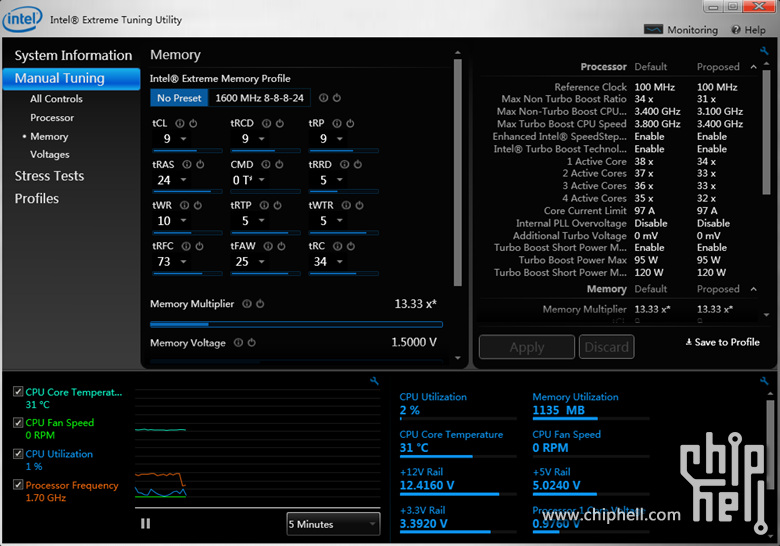Open the tRFC value dropdown

tap(184, 262)
